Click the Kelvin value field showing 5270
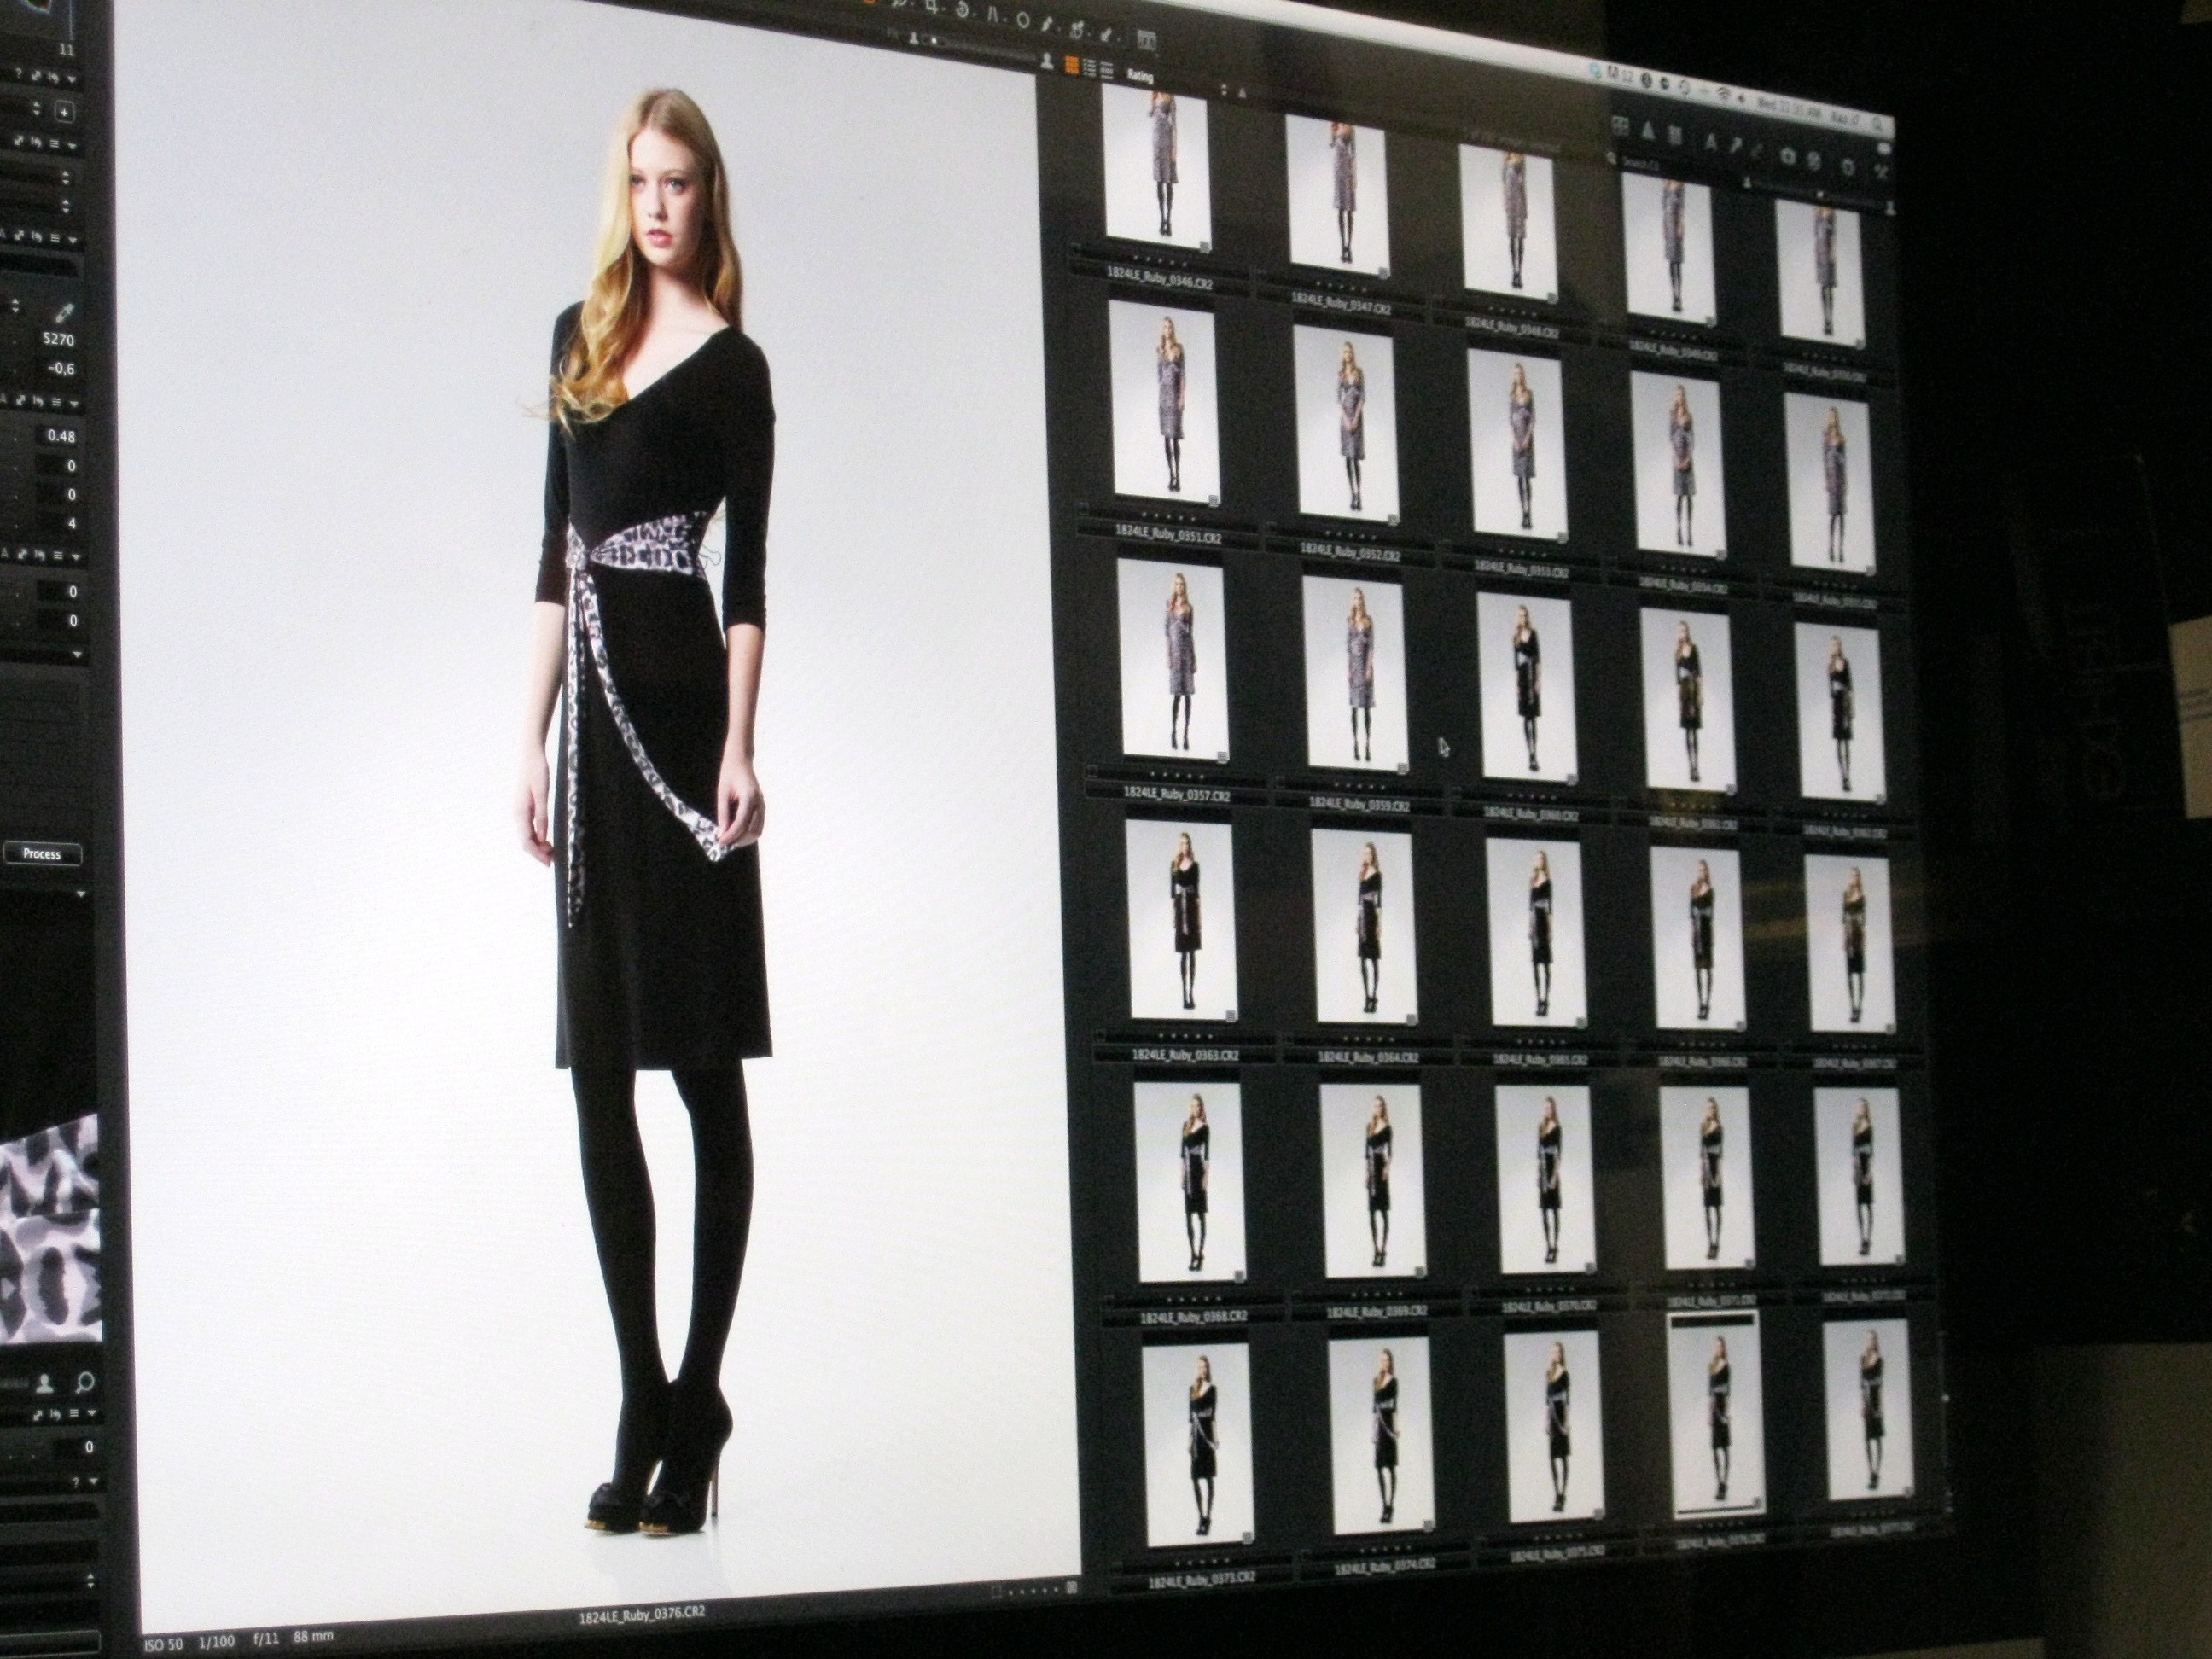 (x=58, y=339)
